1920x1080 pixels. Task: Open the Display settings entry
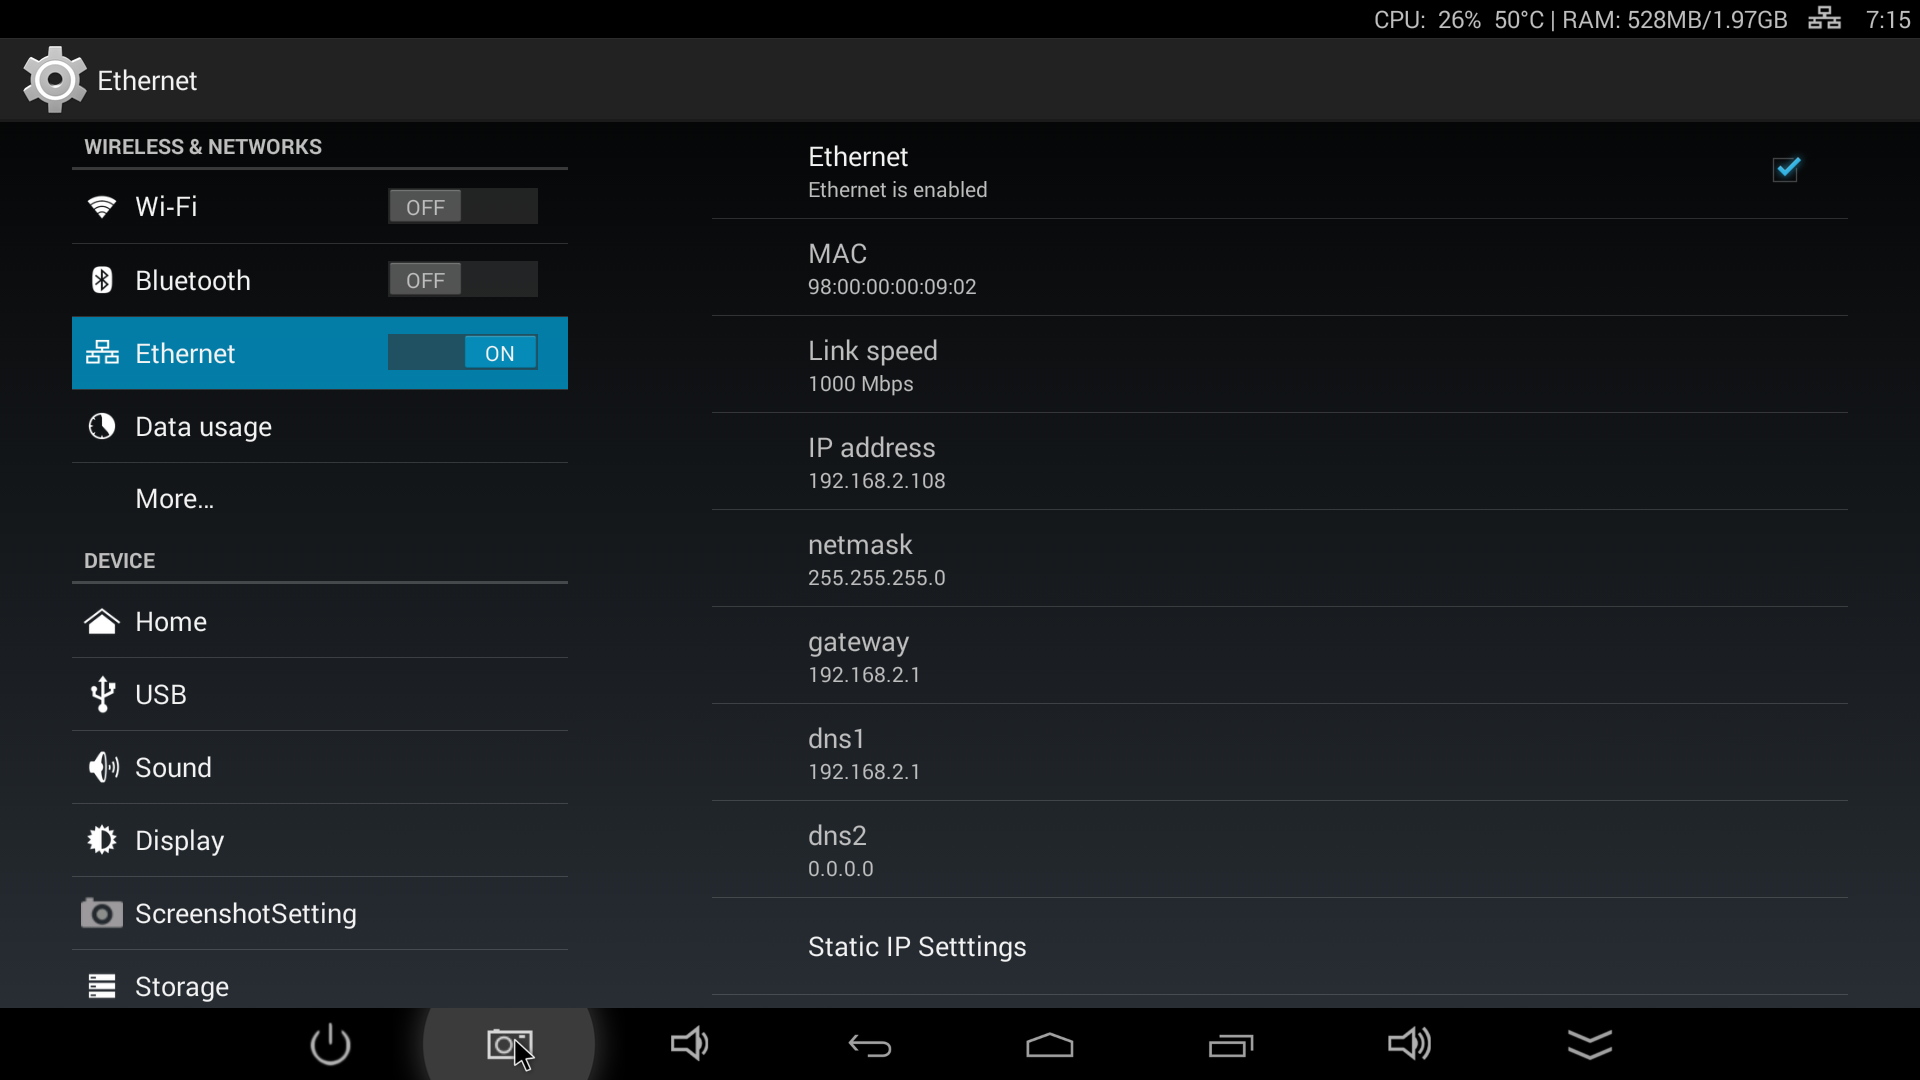[320, 841]
